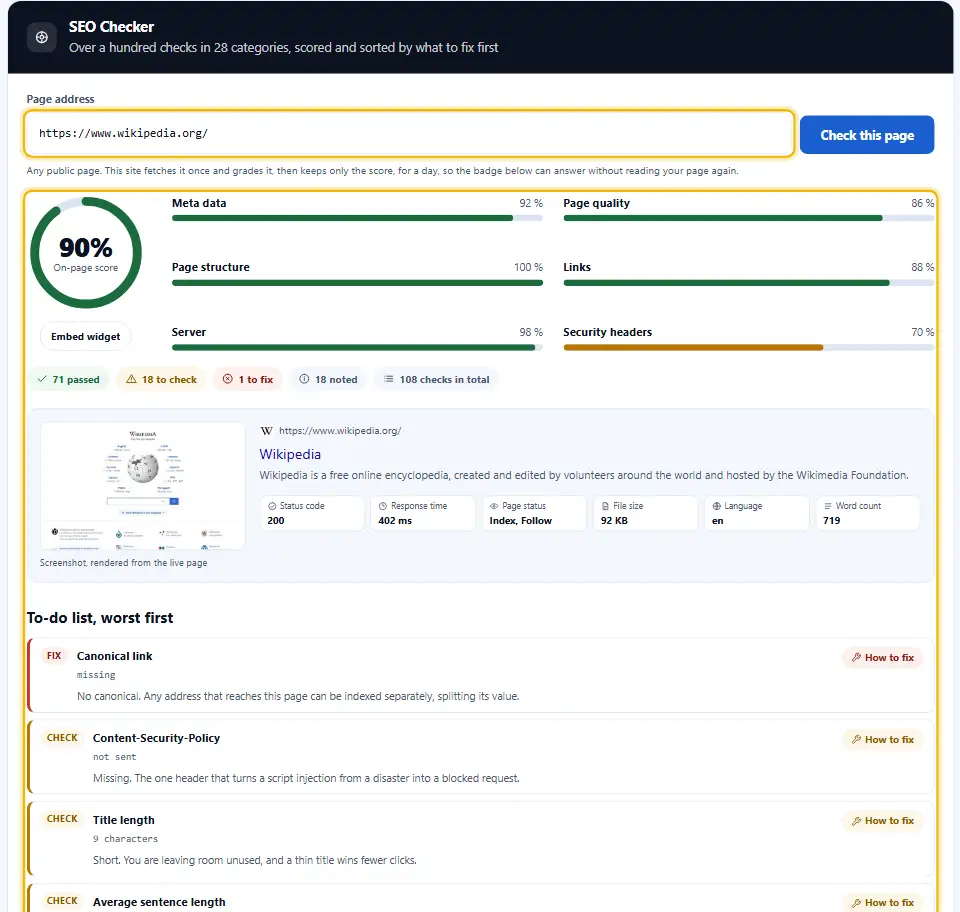This screenshot has height=912, width=960.
Task: Select the 1 to fix filter chip
Action: click(x=248, y=379)
